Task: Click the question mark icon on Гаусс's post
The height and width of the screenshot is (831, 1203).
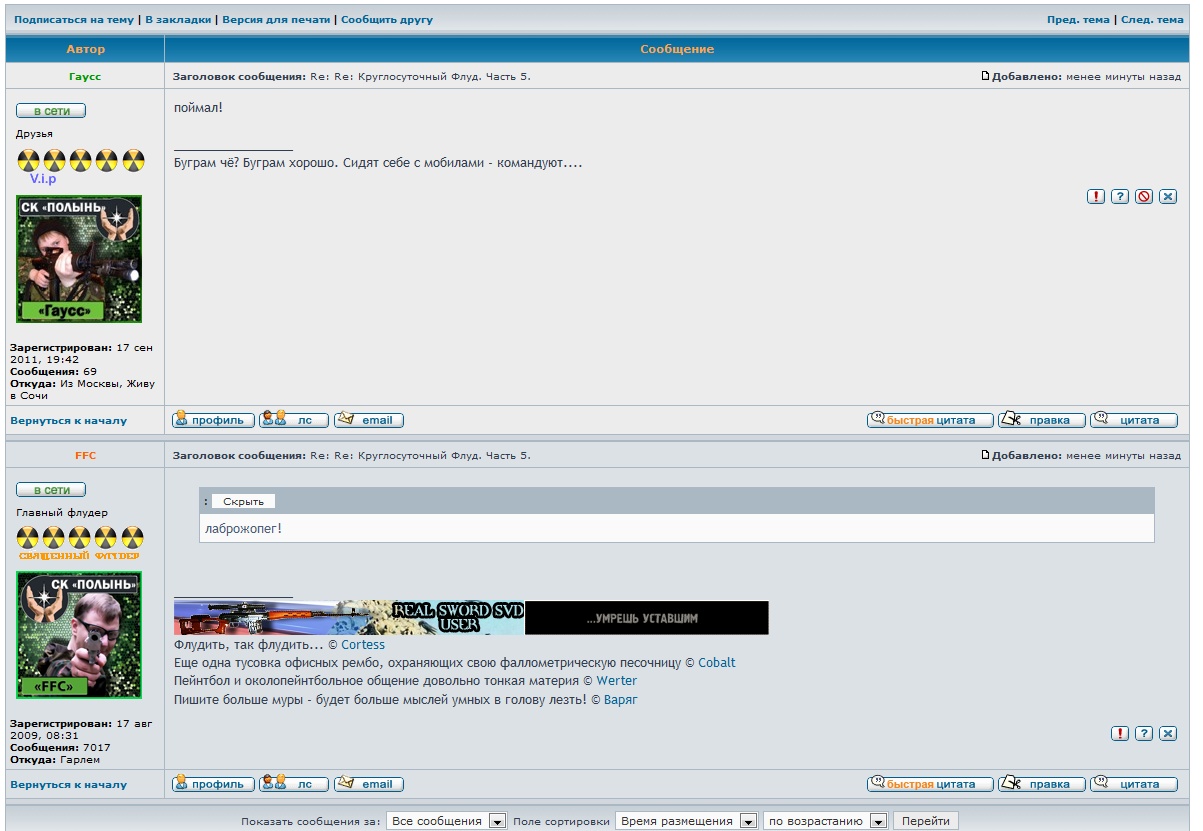Action: [1120, 197]
